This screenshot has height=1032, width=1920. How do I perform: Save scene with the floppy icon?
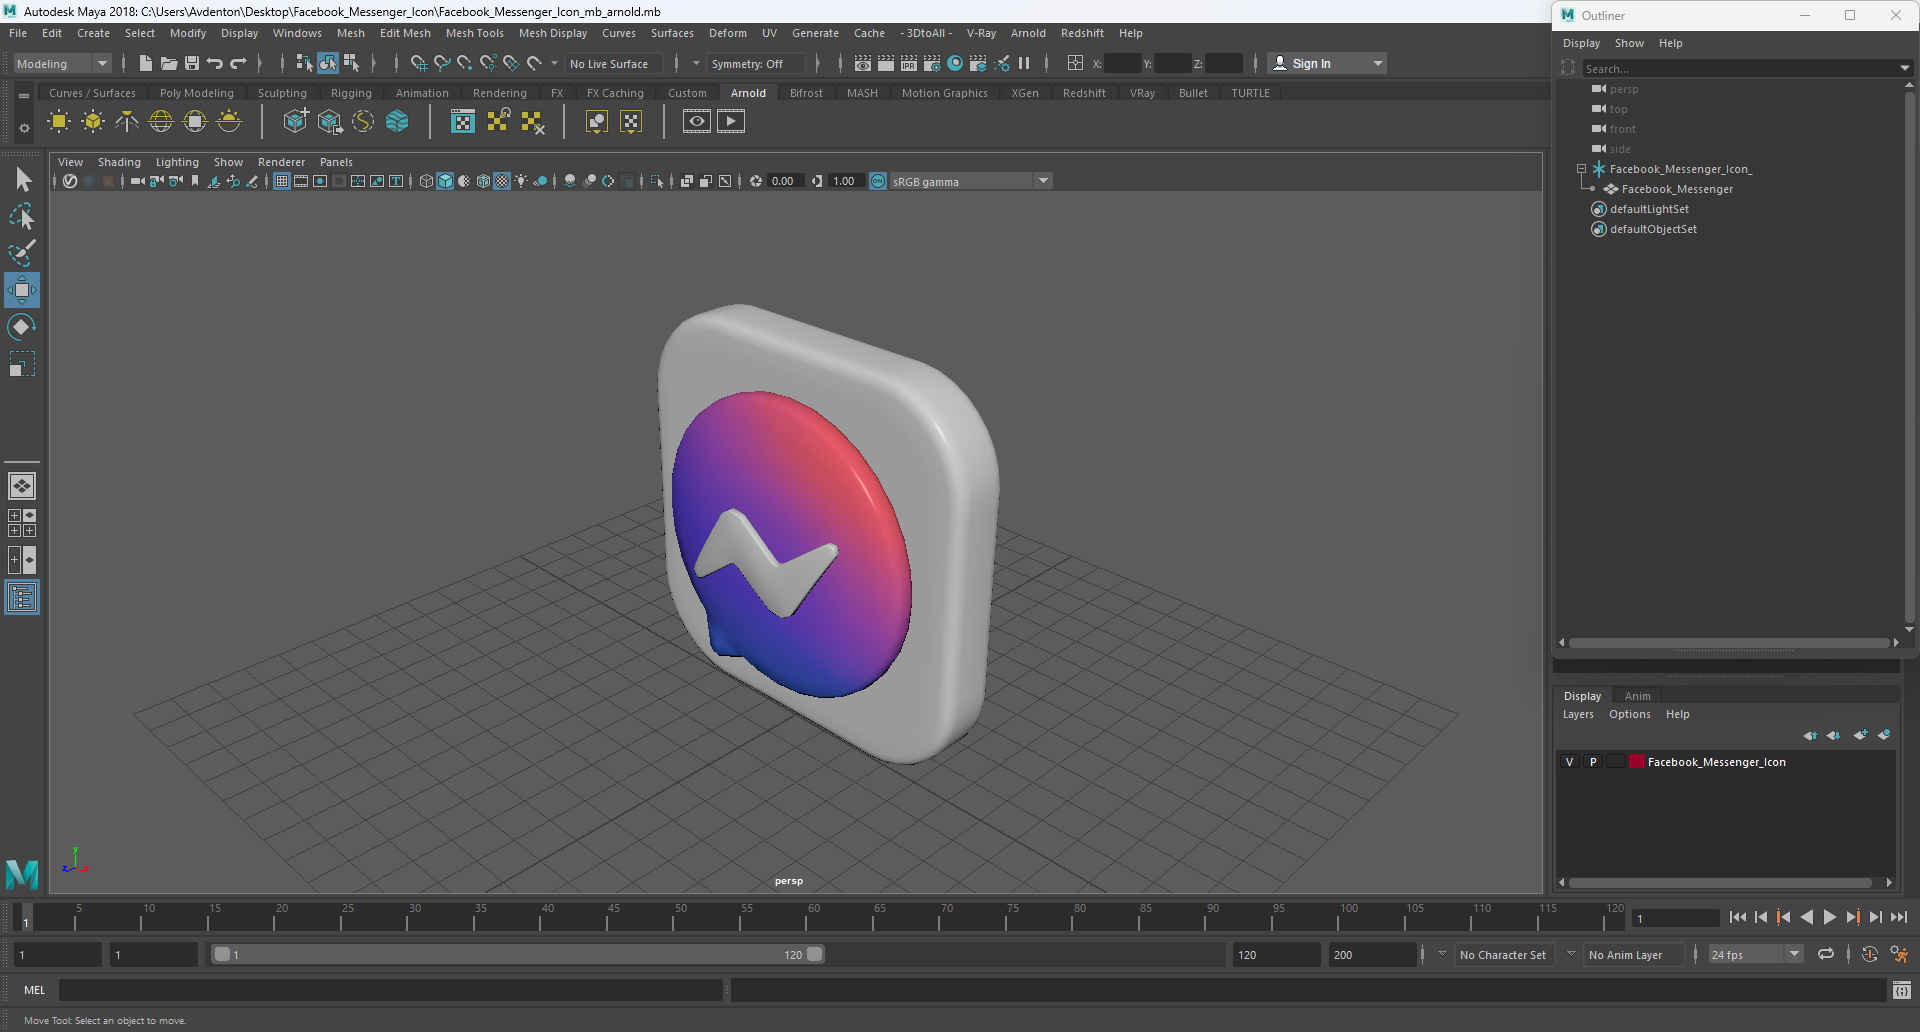(x=192, y=63)
